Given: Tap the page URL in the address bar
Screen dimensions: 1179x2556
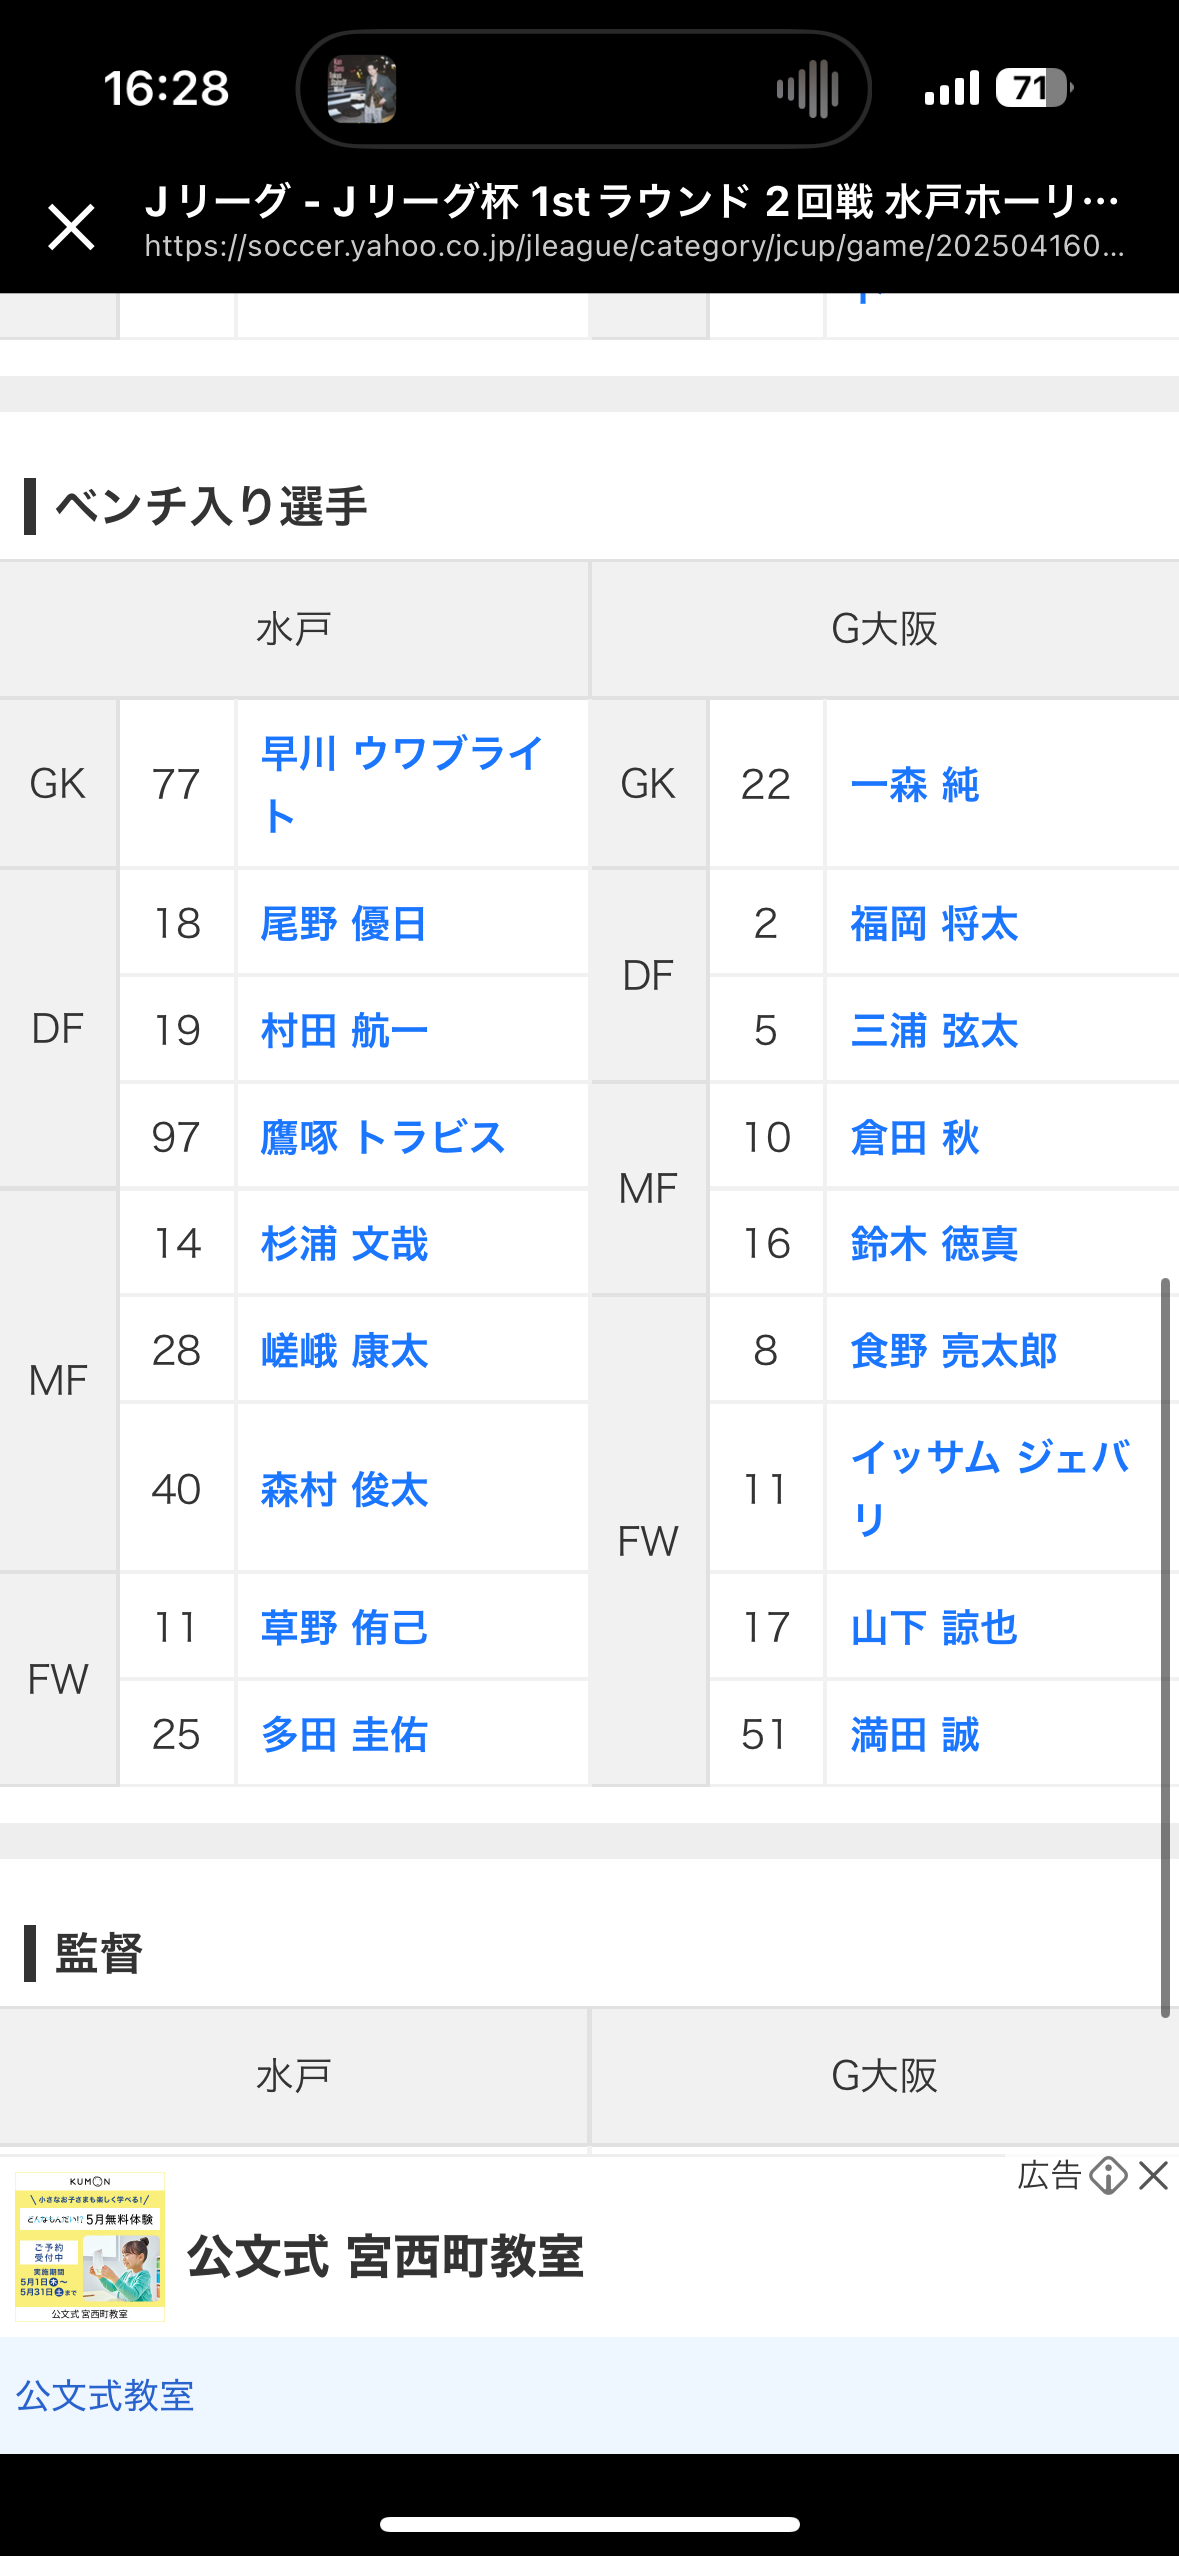Looking at the screenshot, I should point(634,246).
